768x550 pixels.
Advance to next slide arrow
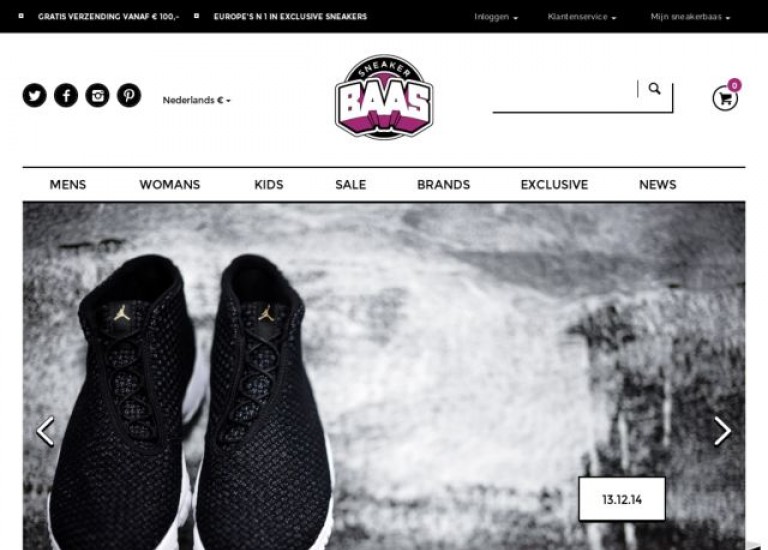(x=722, y=431)
